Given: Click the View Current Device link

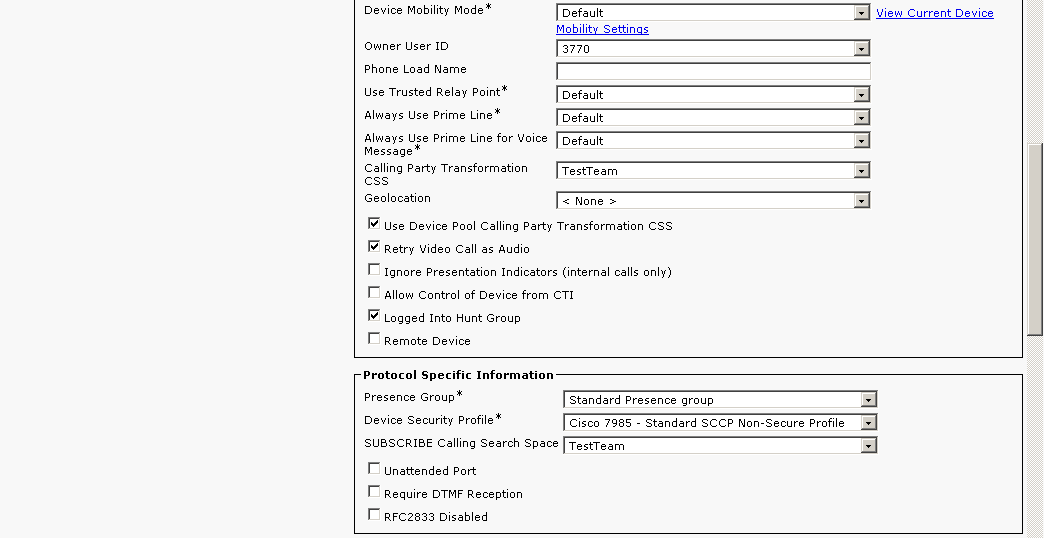Looking at the screenshot, I should point(934,13).
